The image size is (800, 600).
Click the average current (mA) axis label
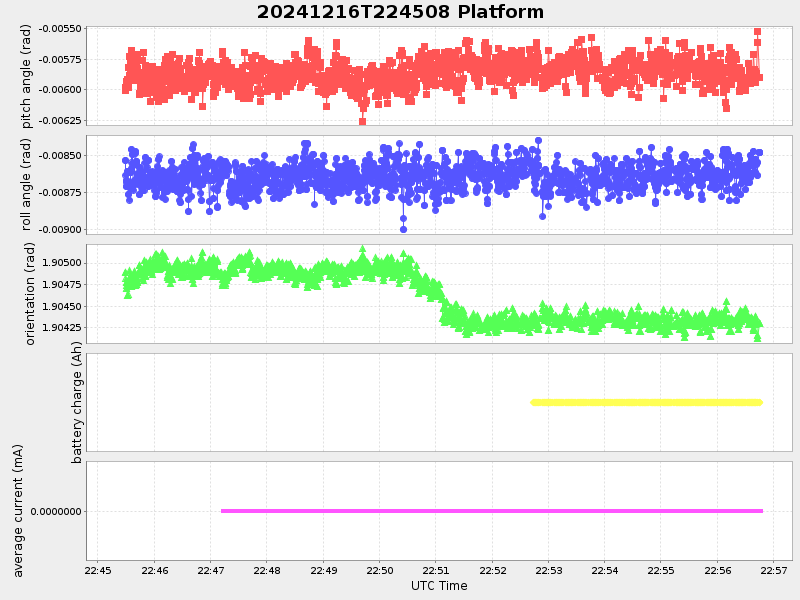pyautogui.click(x=18, y=511)
